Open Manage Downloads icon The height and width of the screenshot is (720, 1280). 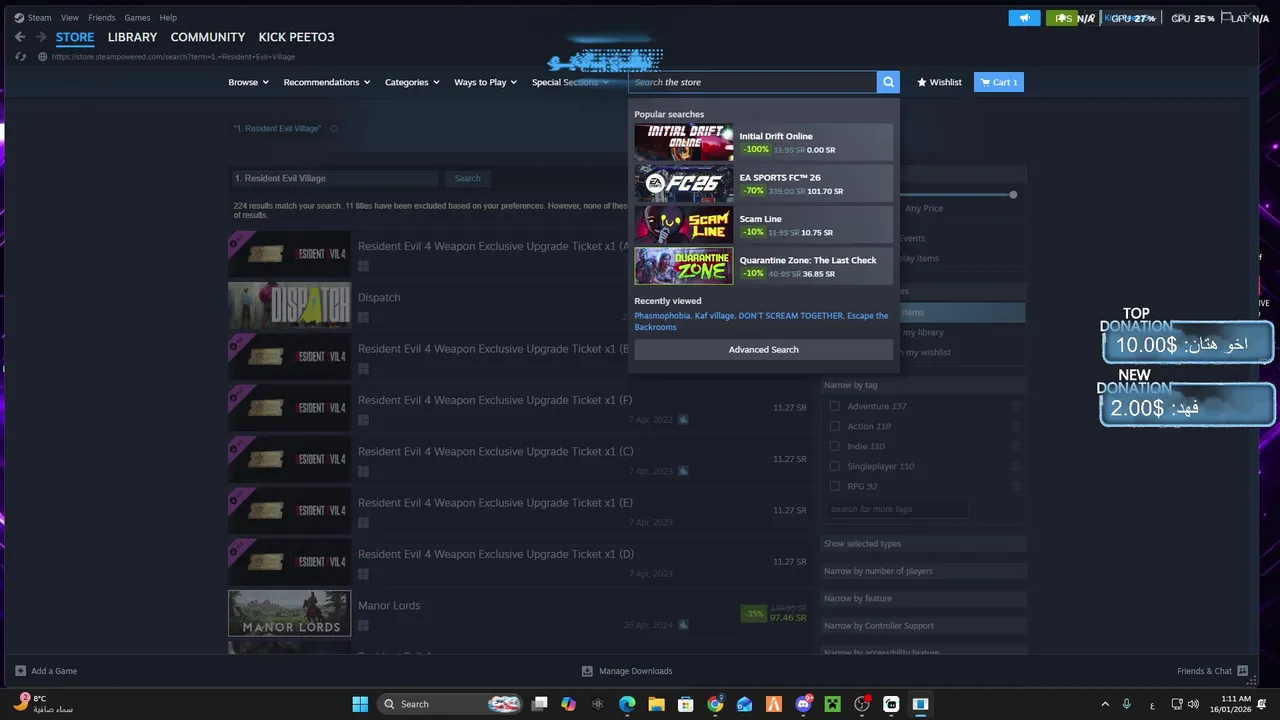pyautogui.click(x=587, y=671)
